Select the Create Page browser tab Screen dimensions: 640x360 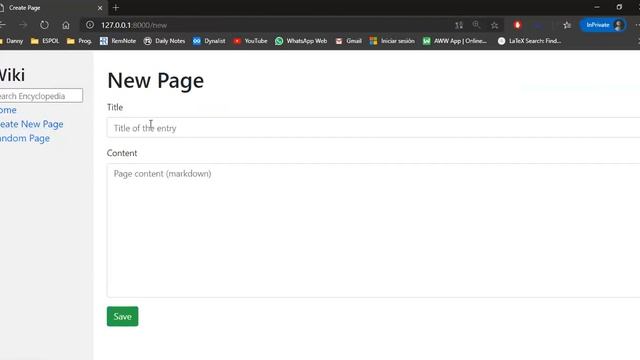click(x=52, y=8)
